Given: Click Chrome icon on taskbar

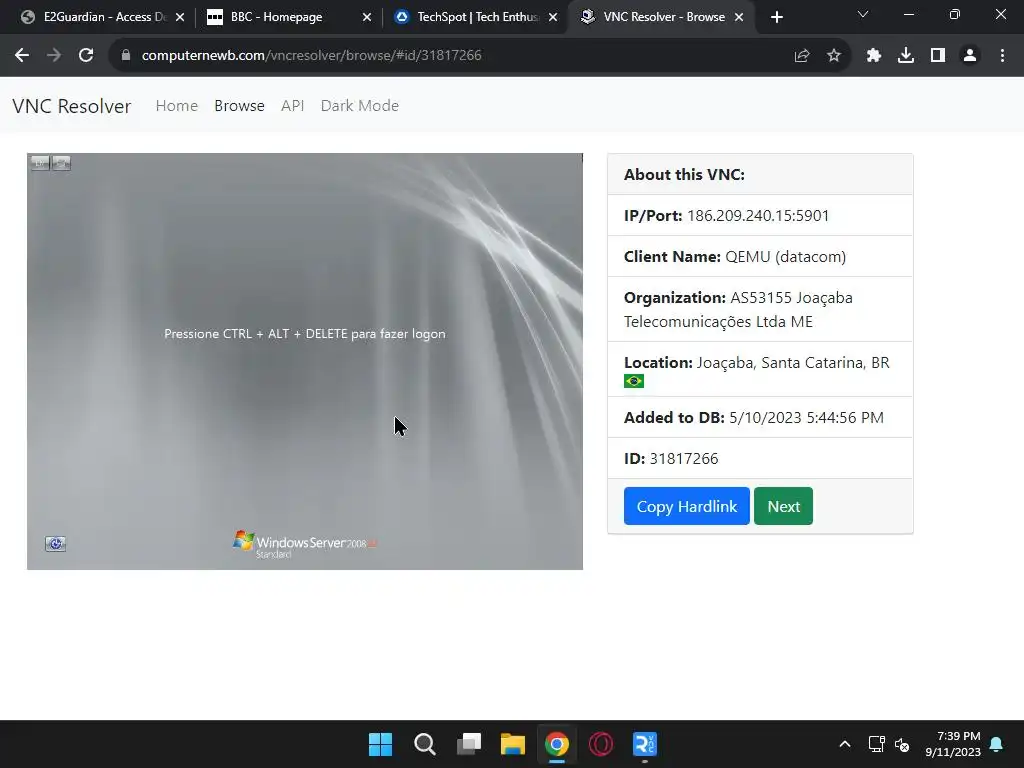Looking at the screenshot, I should (x=557, y=744).
